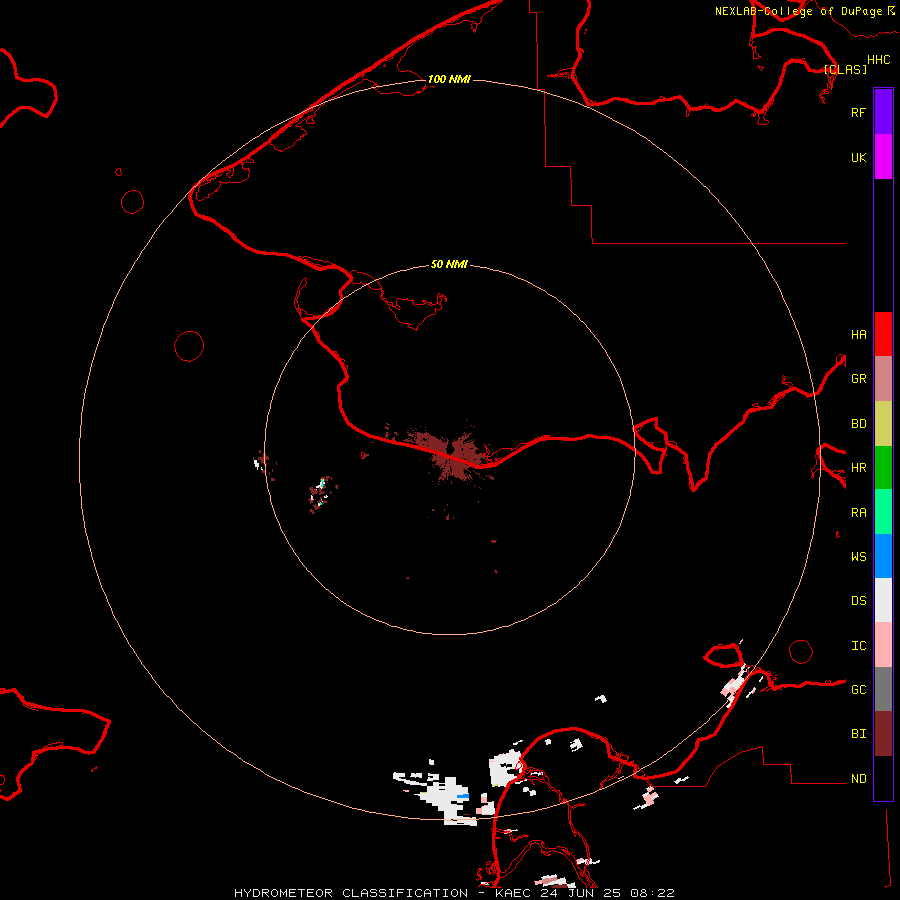
Task: Click the 100 NMI range ring label
Action: point(449,79)
